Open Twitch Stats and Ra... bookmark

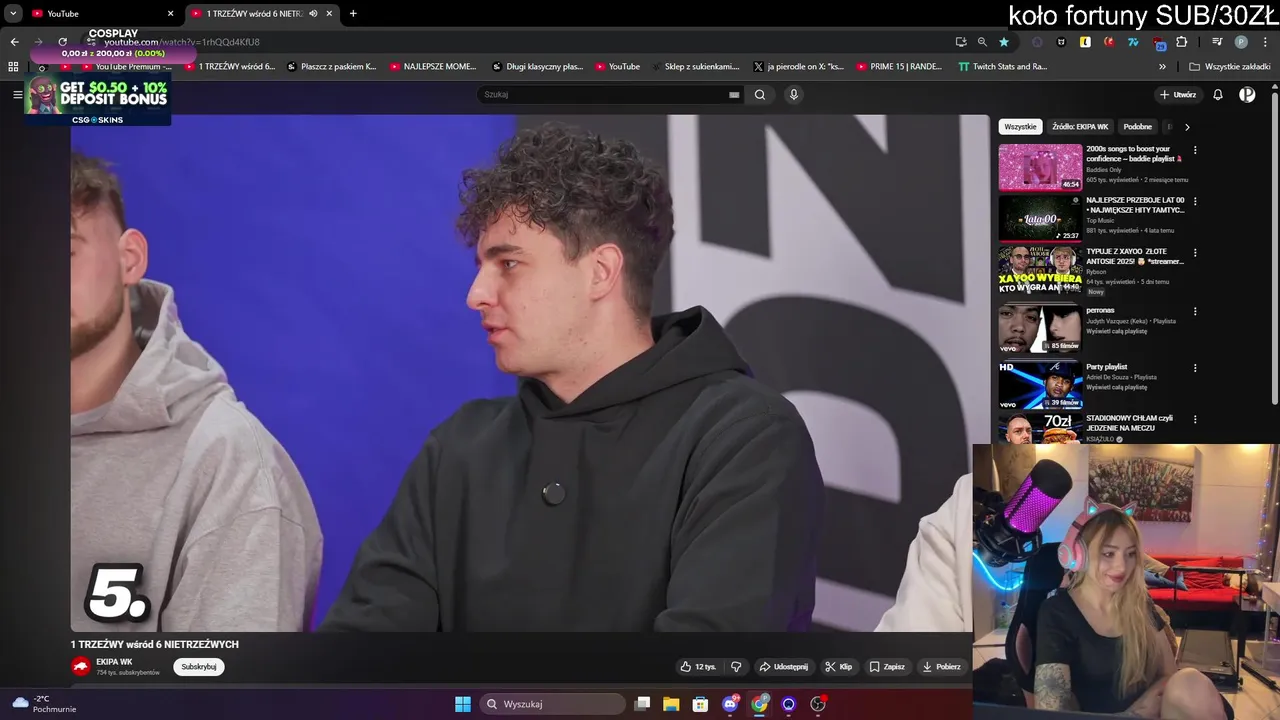(1002, 67)
